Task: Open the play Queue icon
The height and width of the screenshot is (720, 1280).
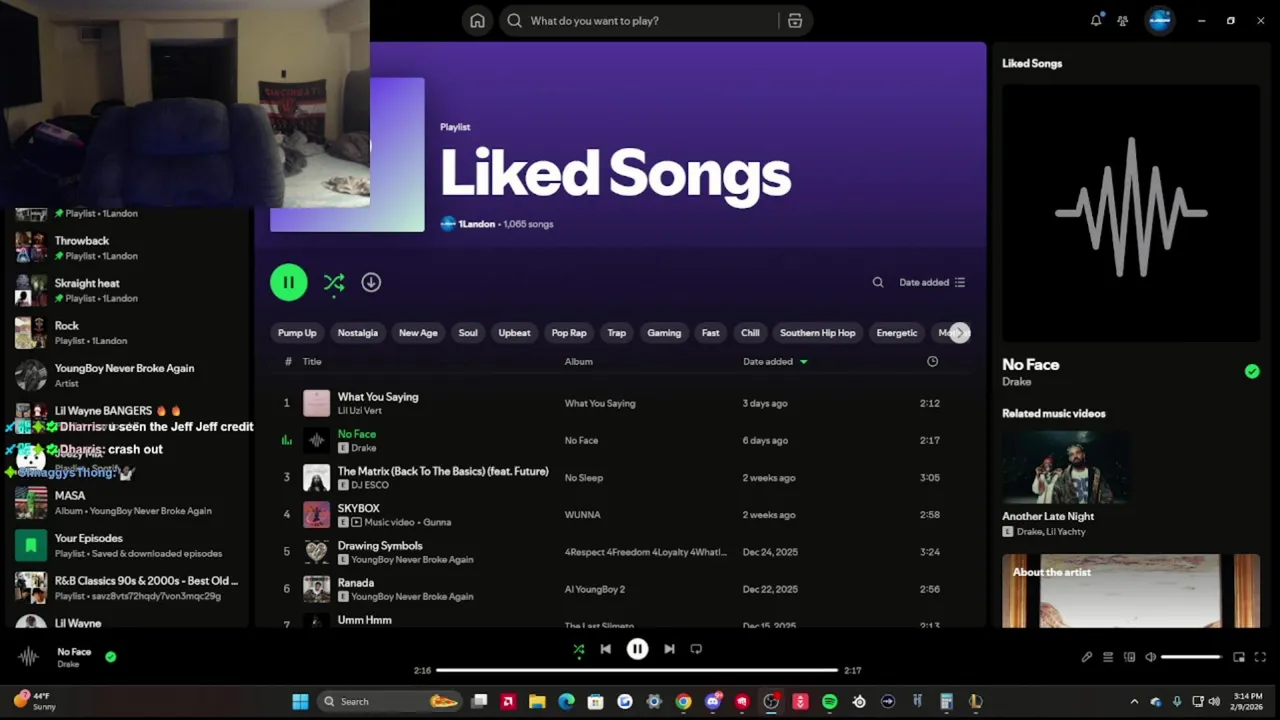Action: pos(1108,657)
